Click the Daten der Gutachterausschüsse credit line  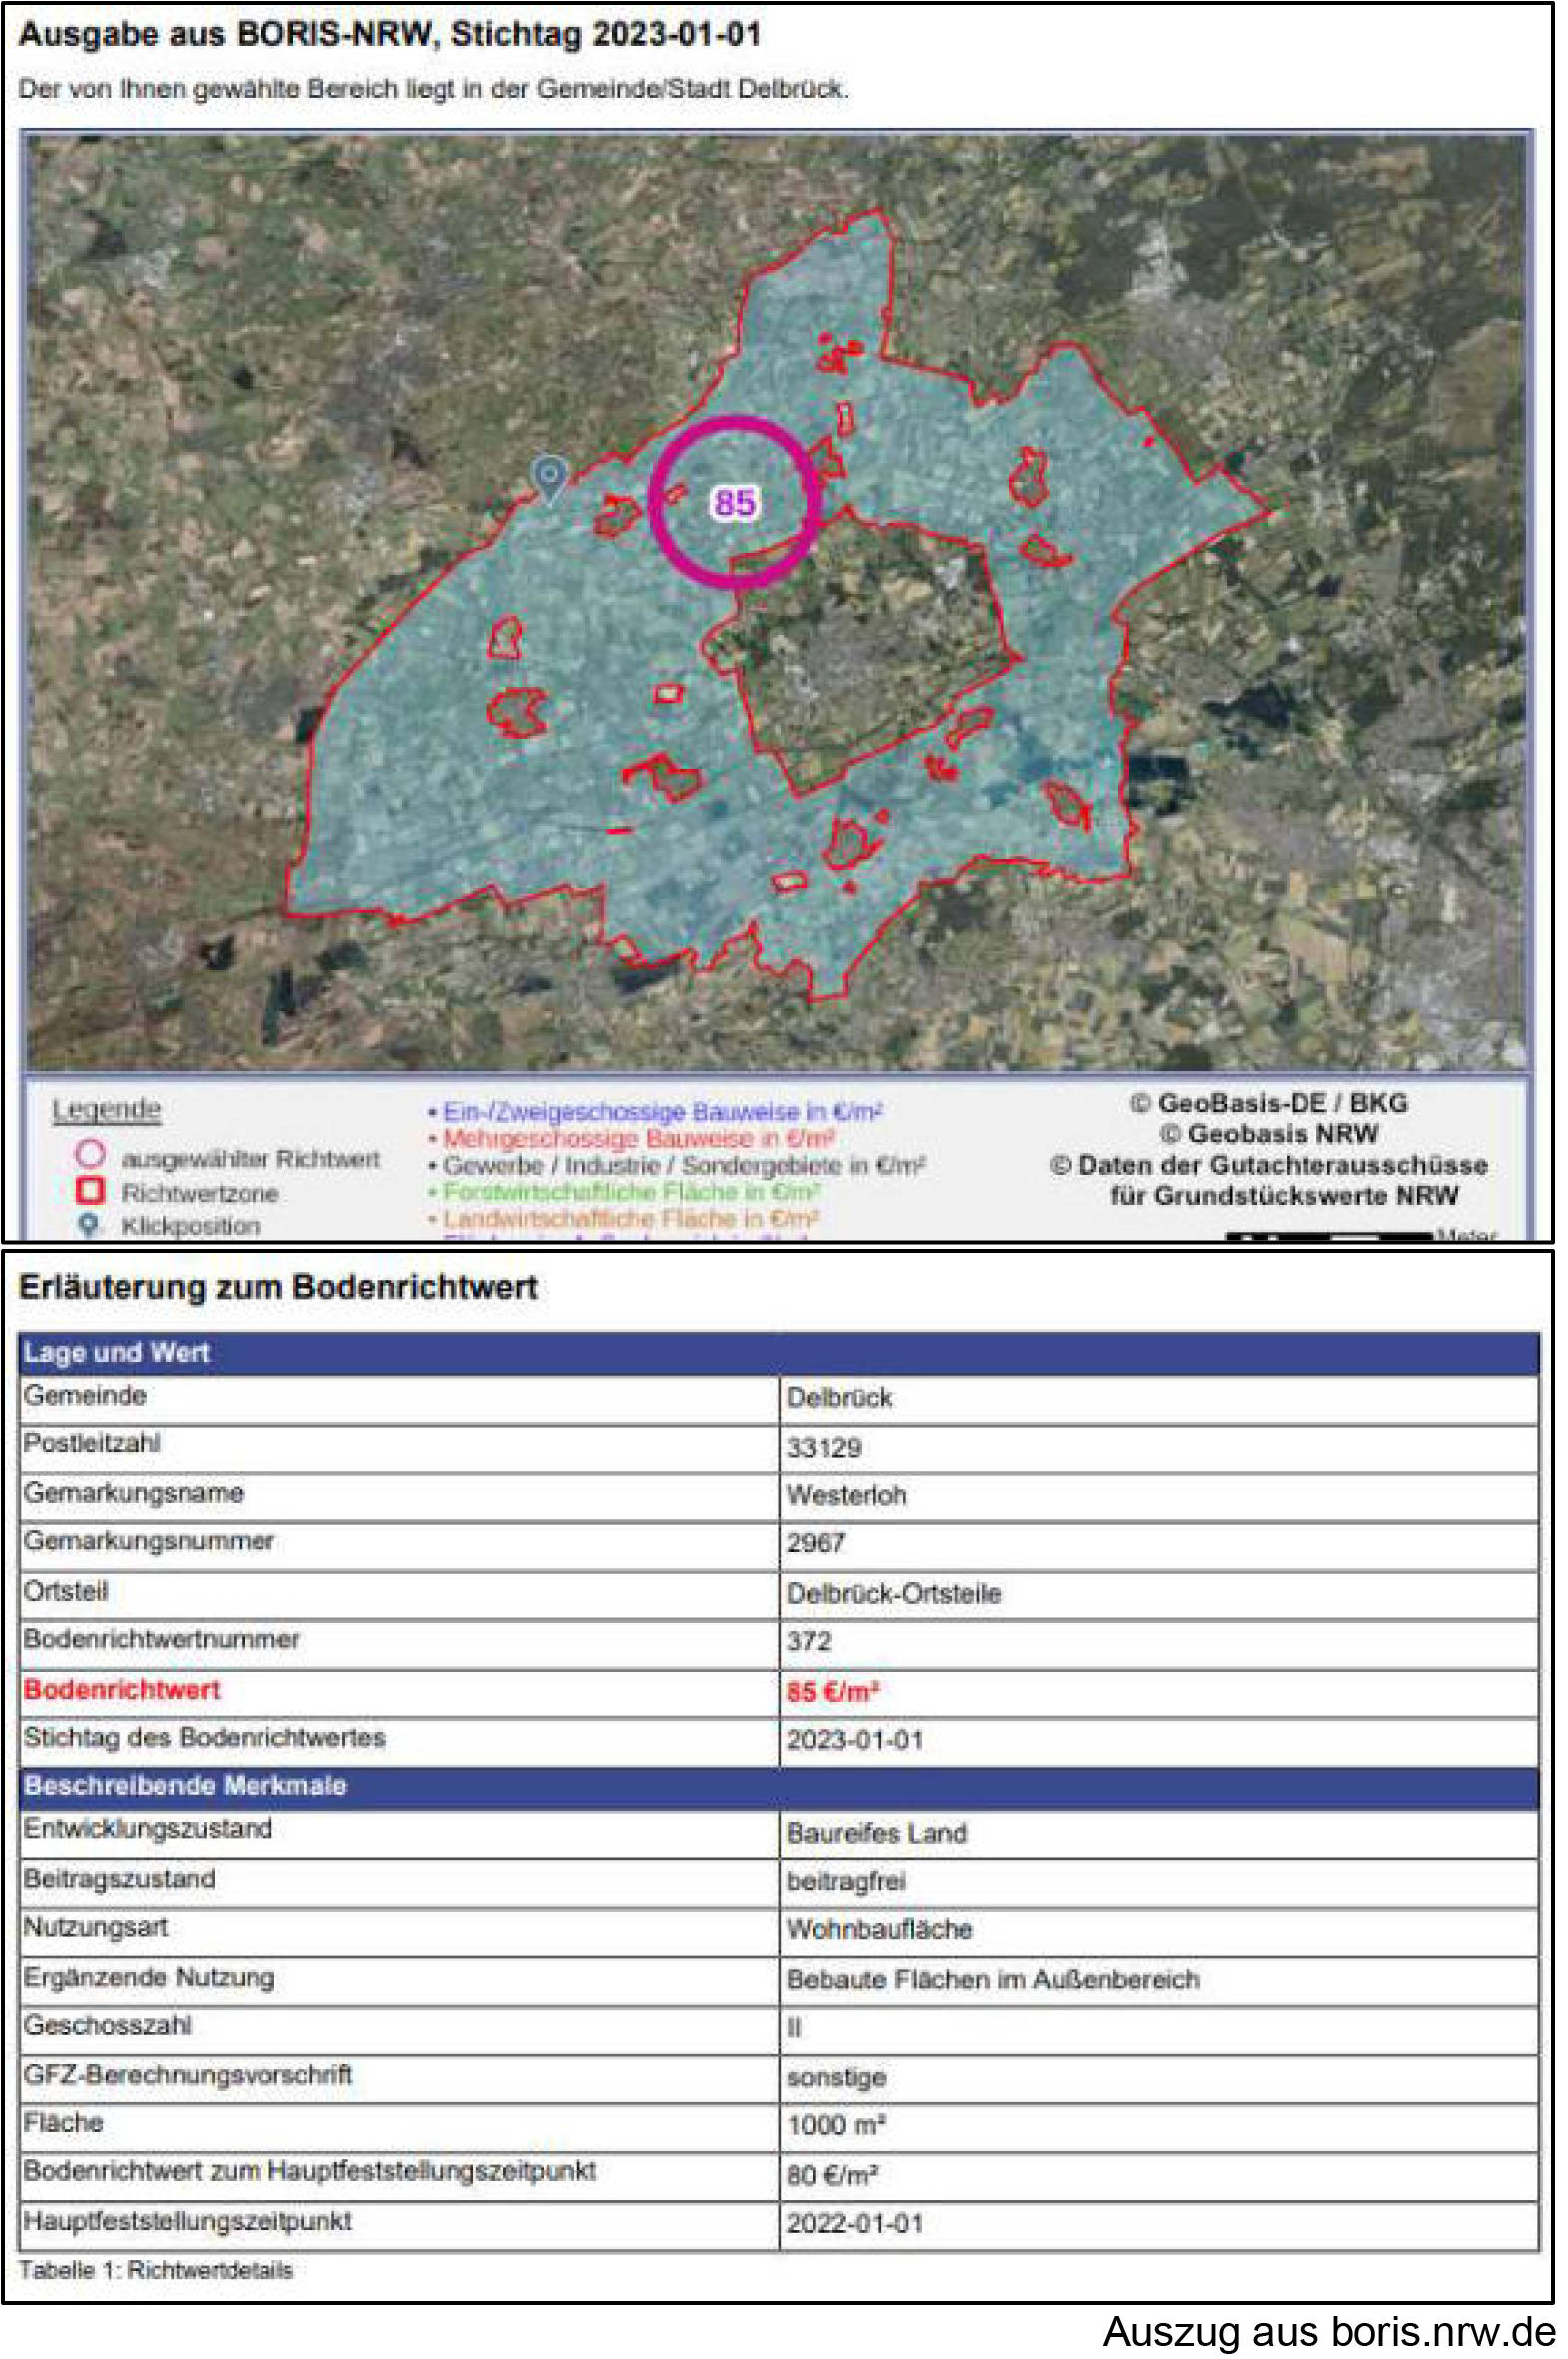1269,1165
